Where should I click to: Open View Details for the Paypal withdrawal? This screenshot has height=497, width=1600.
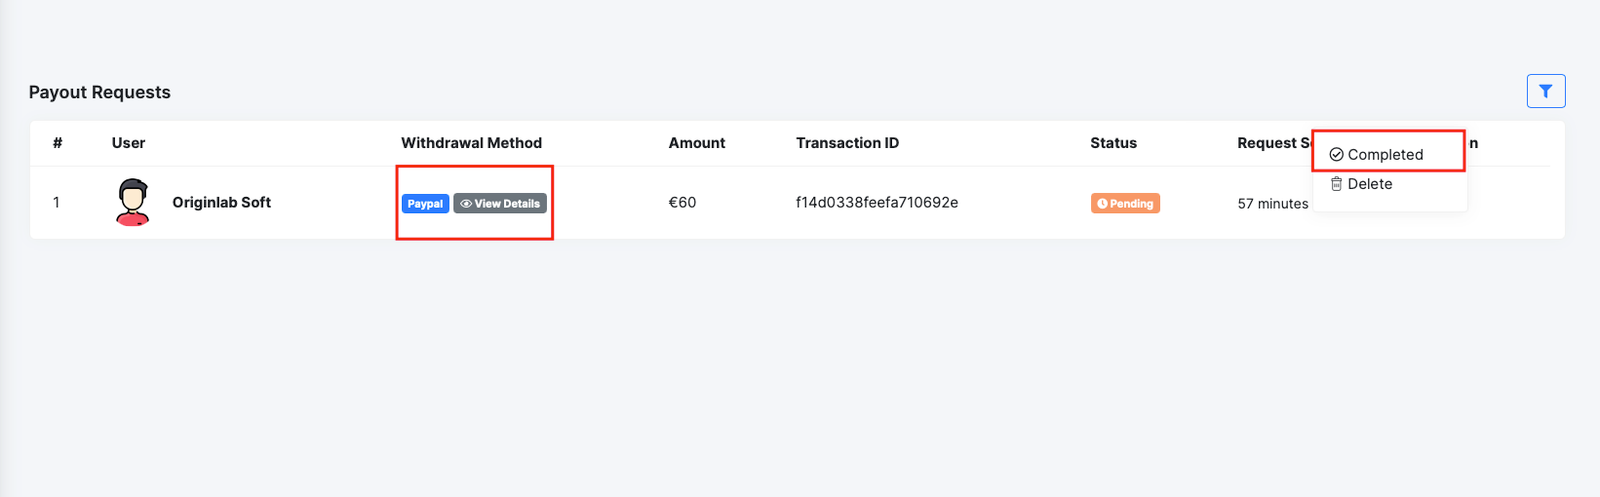pos(500,204)
